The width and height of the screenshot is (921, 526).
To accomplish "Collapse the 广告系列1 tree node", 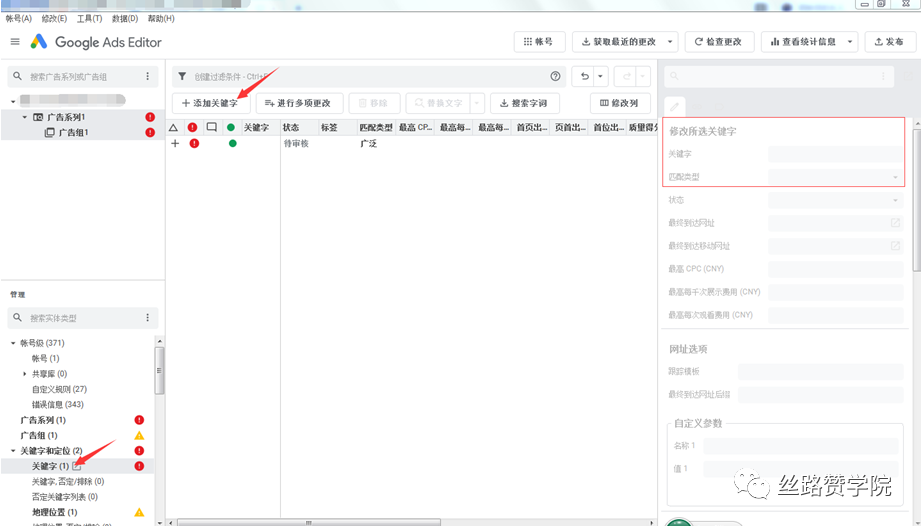I will 25,117.
